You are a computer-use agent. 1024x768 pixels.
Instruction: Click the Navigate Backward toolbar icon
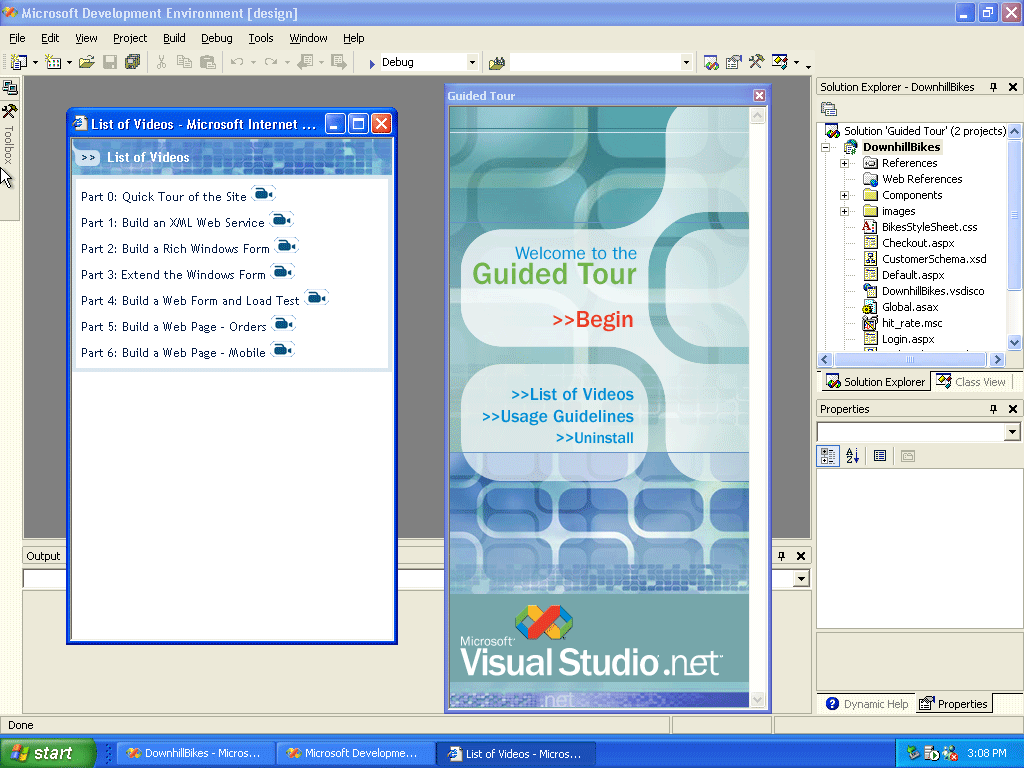[305, 62]
